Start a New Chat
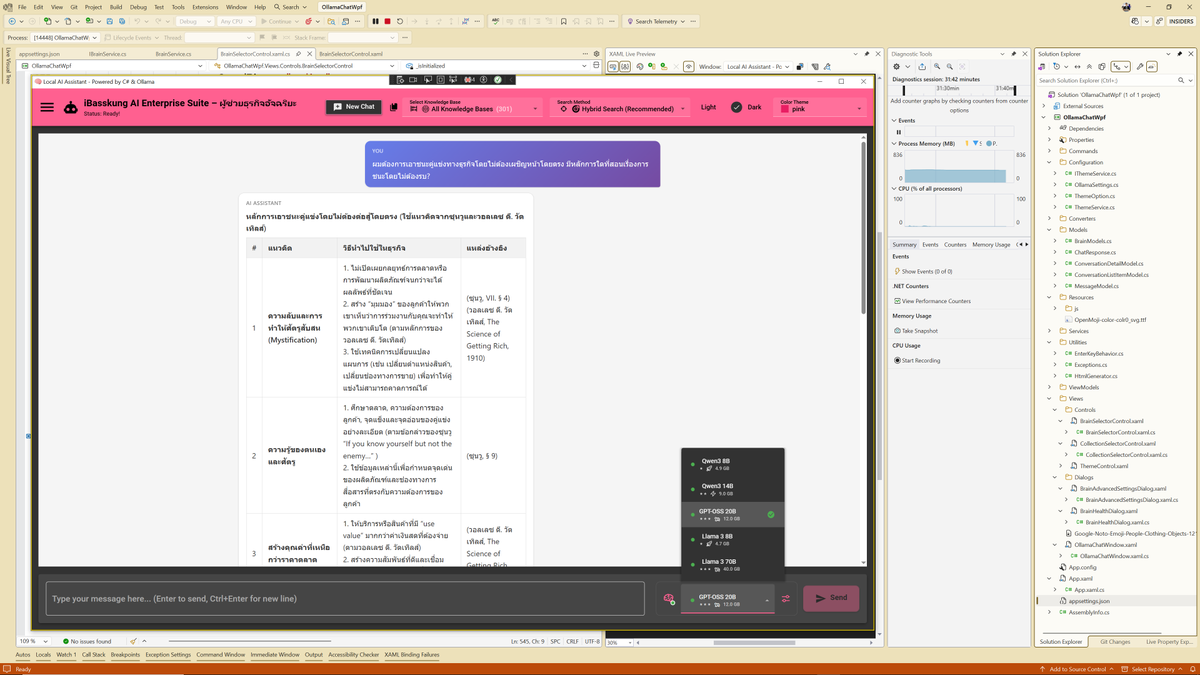1200x675 pixels. (353, 107)
